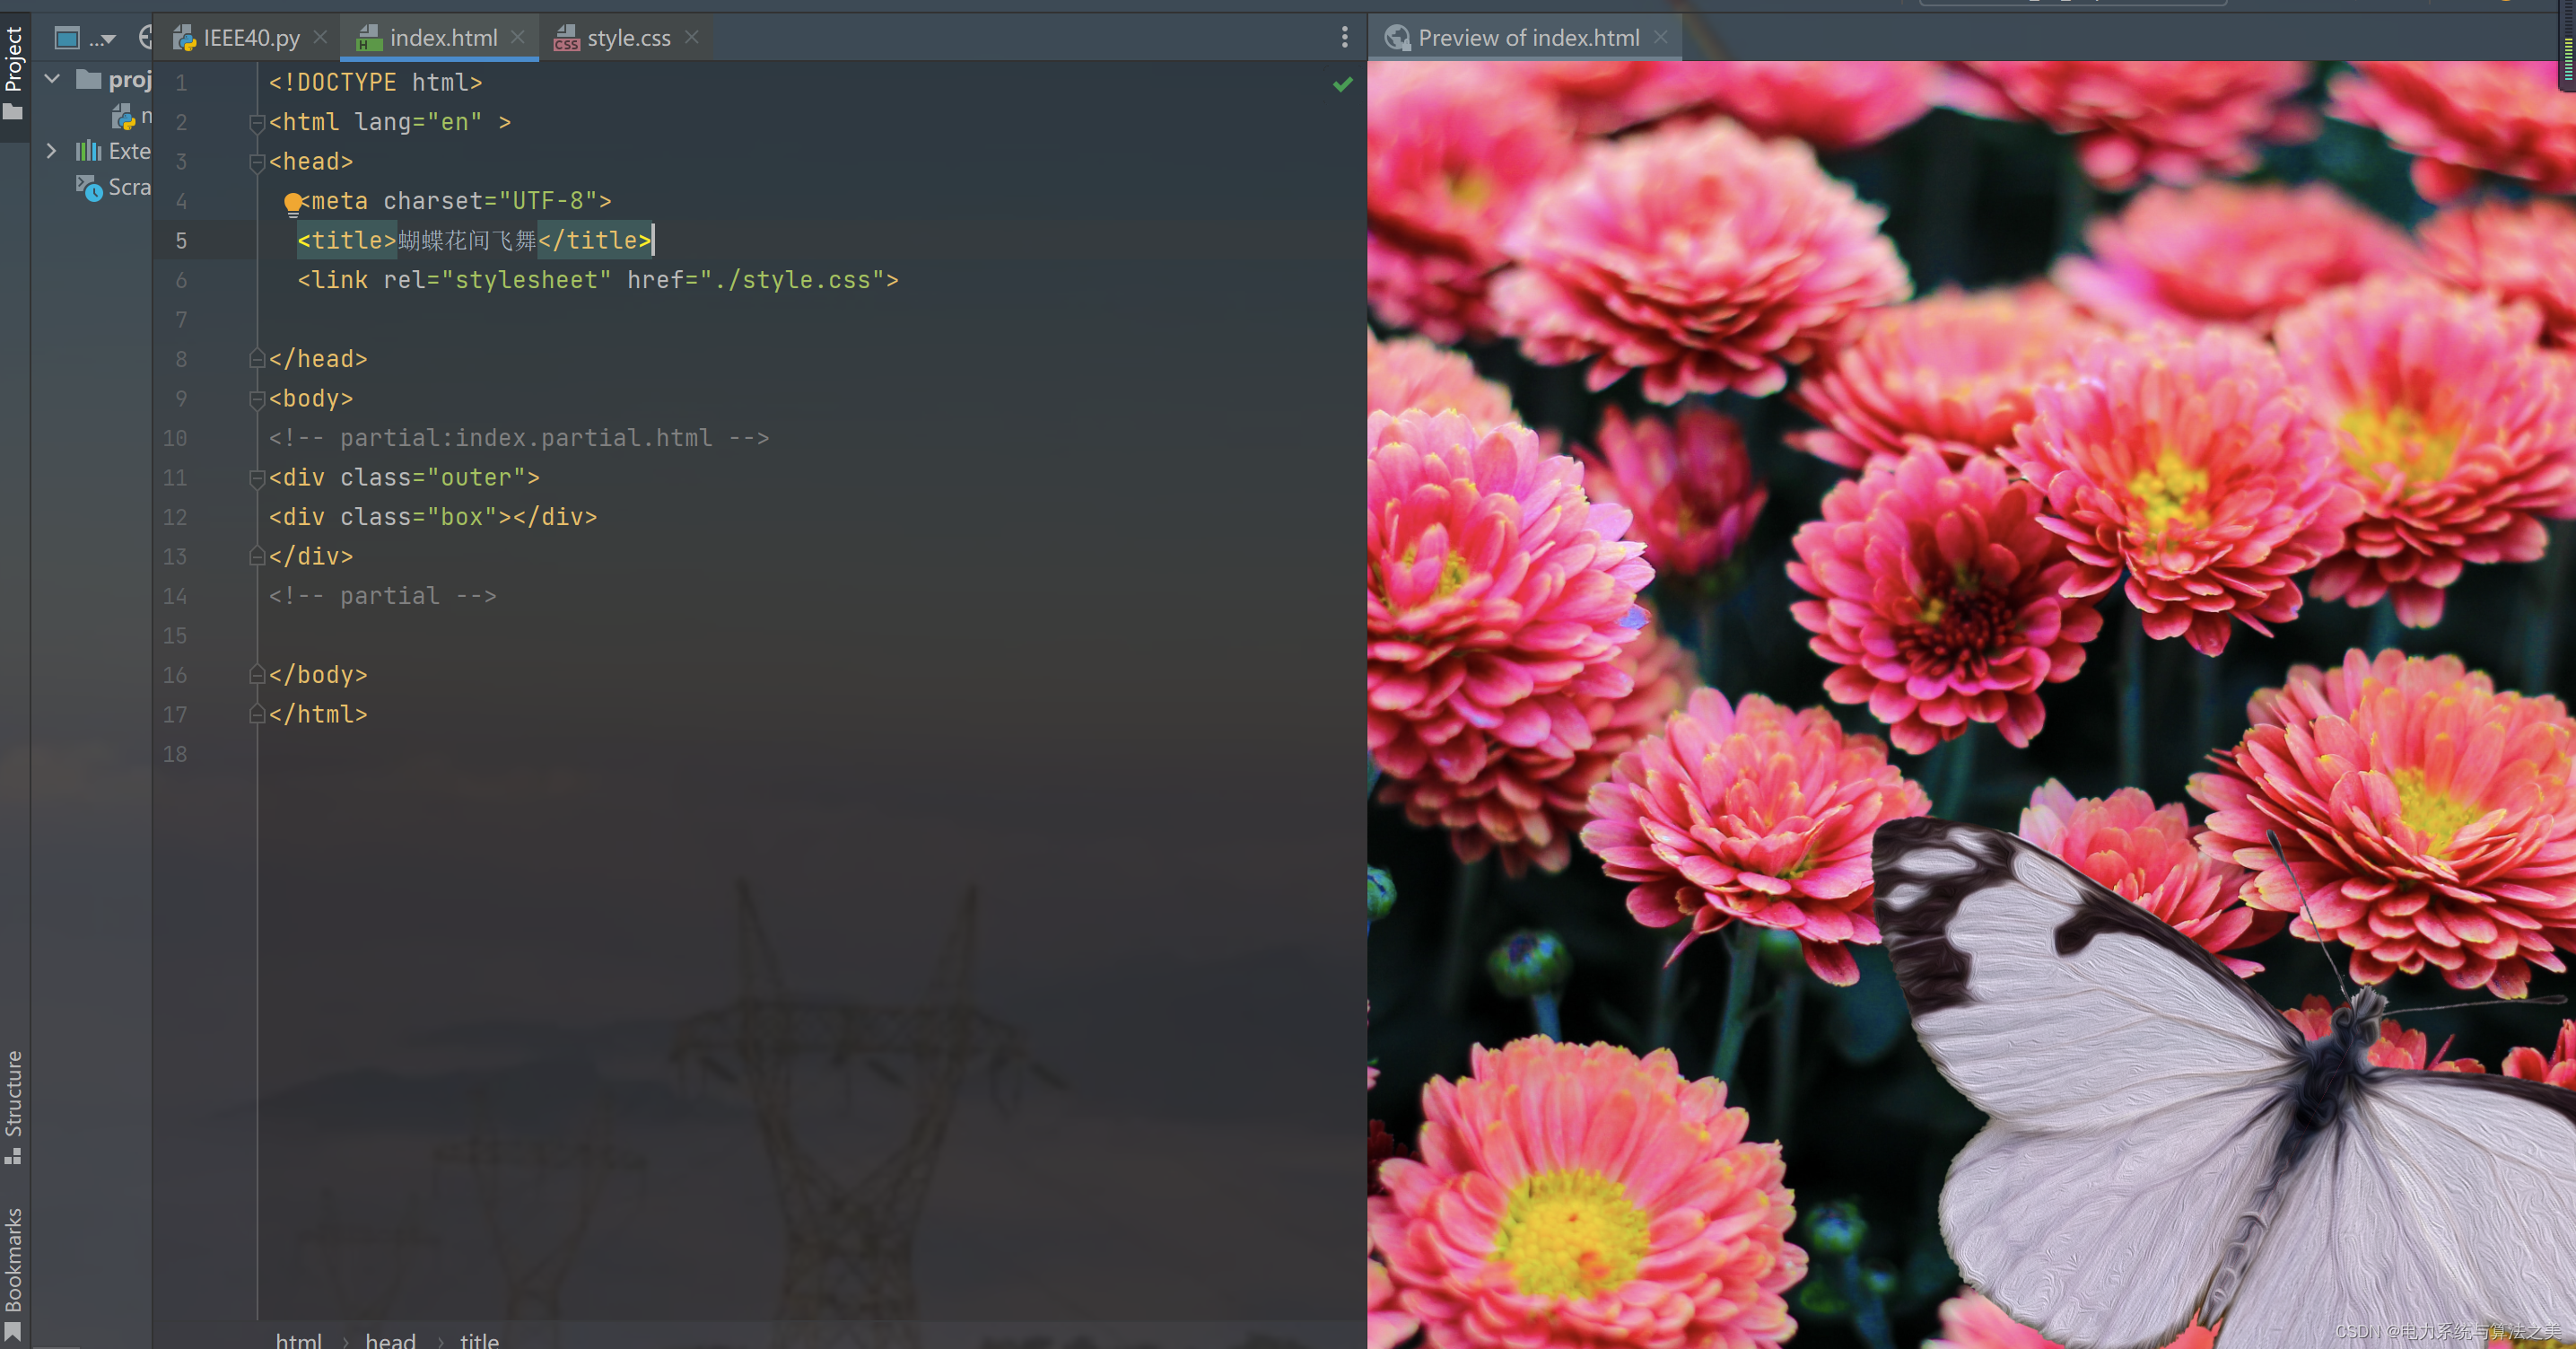
Task: Click the '<!-- partial -->' comment on line 14
Action: (x=382, y=596)
